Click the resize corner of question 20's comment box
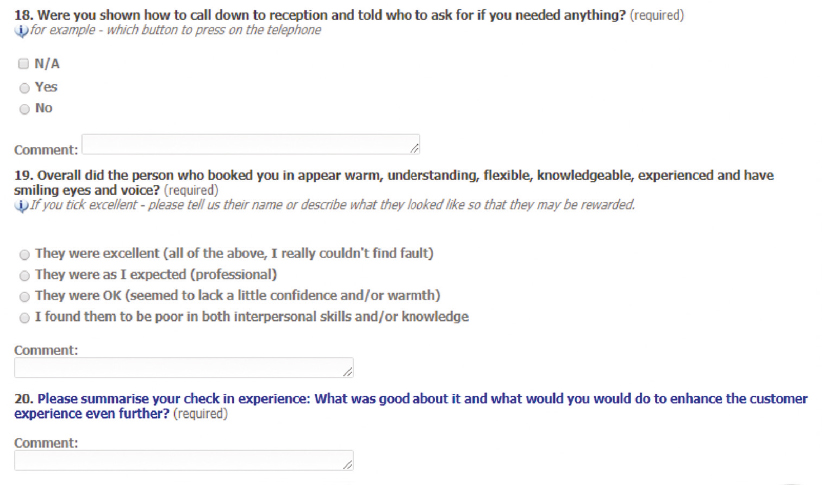The image size is (822, 485). (x=348, y=465)
